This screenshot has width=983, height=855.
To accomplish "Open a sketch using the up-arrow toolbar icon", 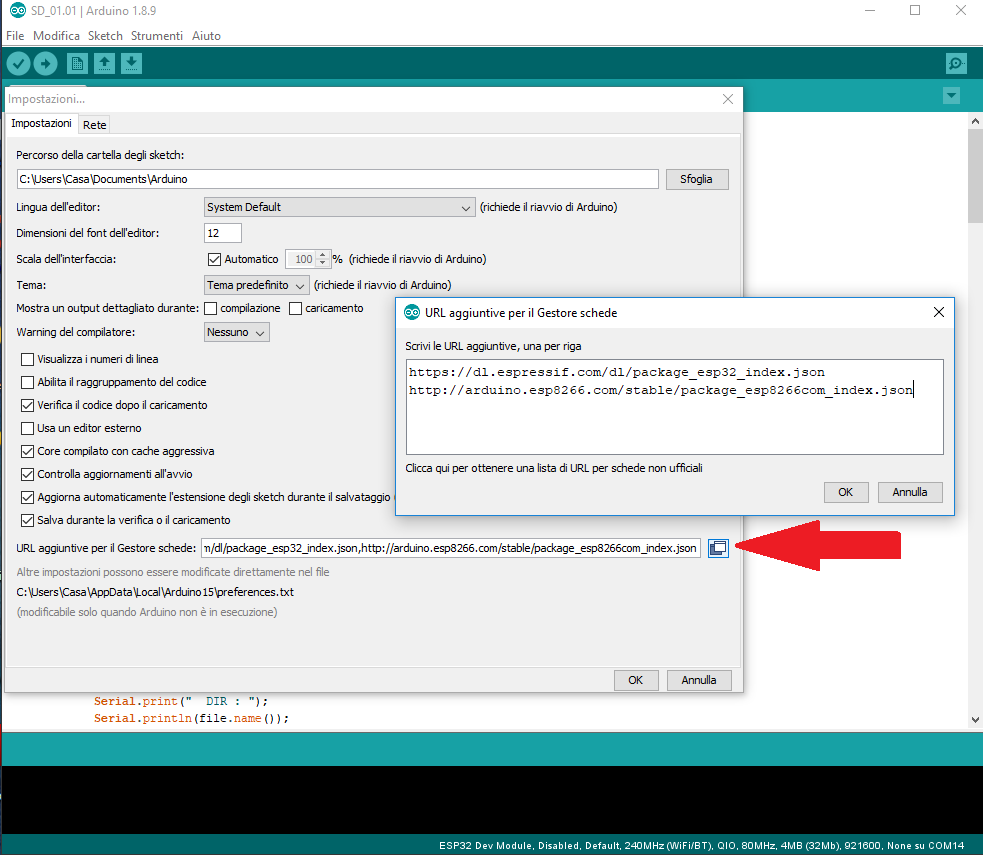I will pos(104,63).
